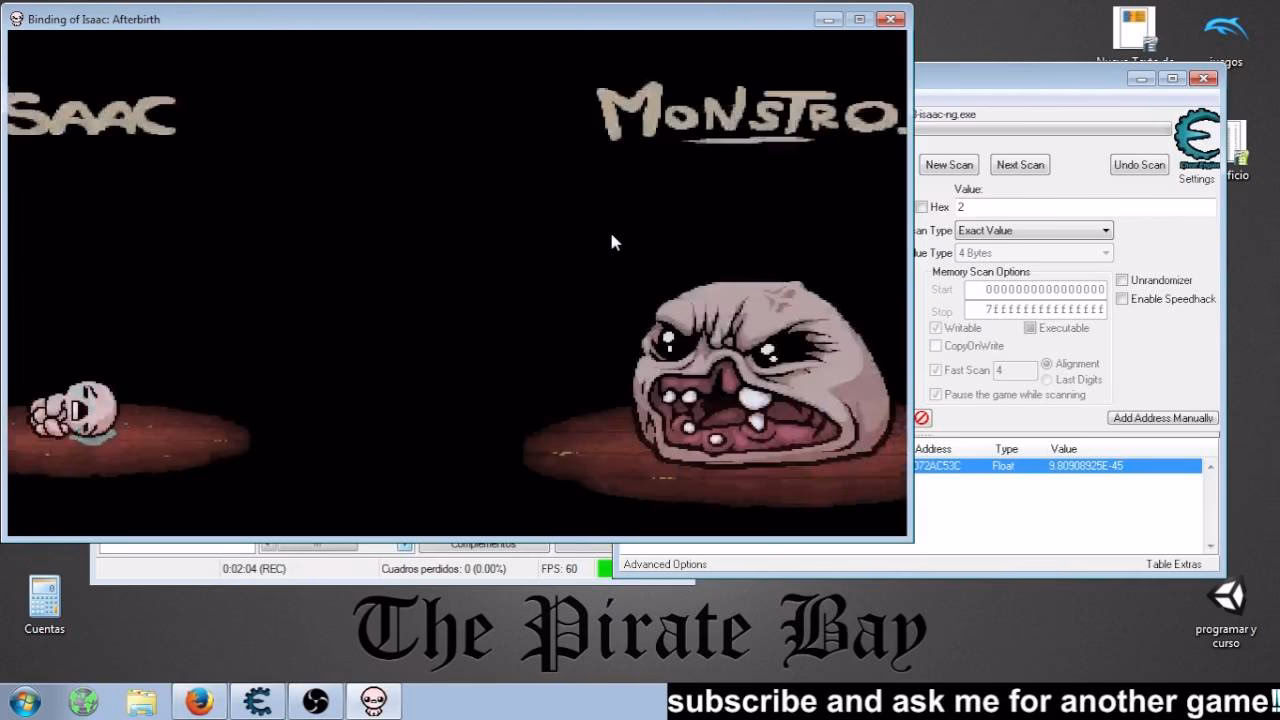Toggle the Hex checkbox

click(921, 207)
